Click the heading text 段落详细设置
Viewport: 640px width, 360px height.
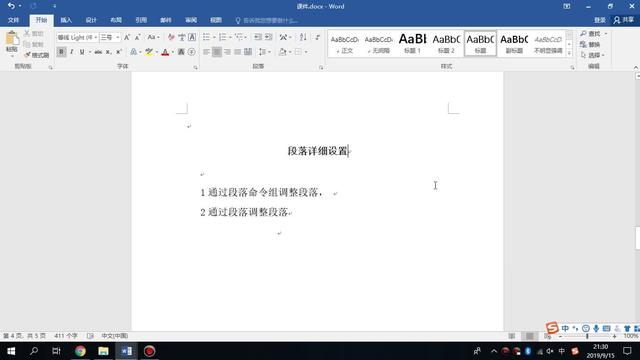(318, 151)
